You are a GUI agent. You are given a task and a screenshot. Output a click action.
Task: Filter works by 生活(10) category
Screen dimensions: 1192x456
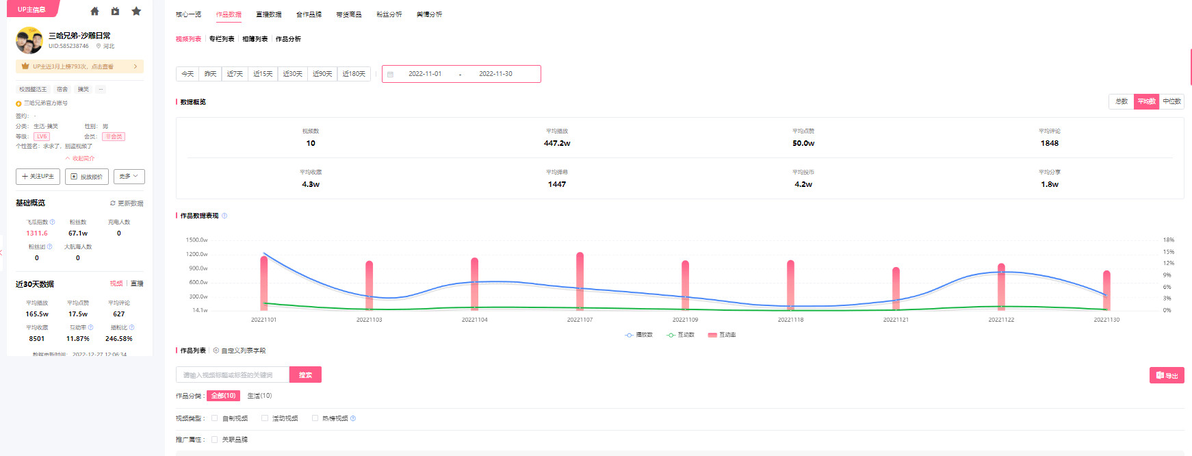[x=260, y=396]
